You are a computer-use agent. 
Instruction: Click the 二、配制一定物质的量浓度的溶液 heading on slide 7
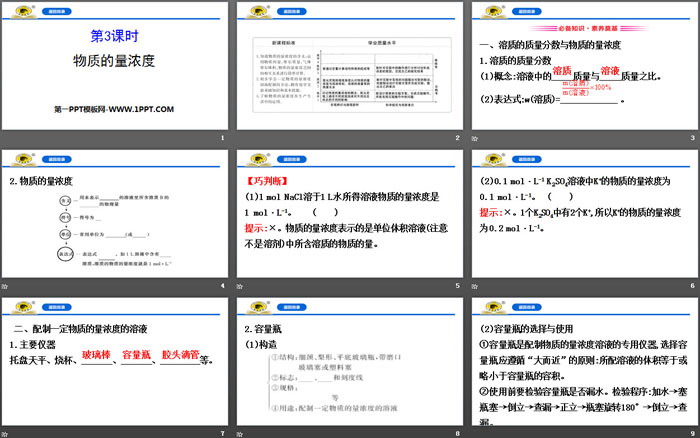[80, 329]
